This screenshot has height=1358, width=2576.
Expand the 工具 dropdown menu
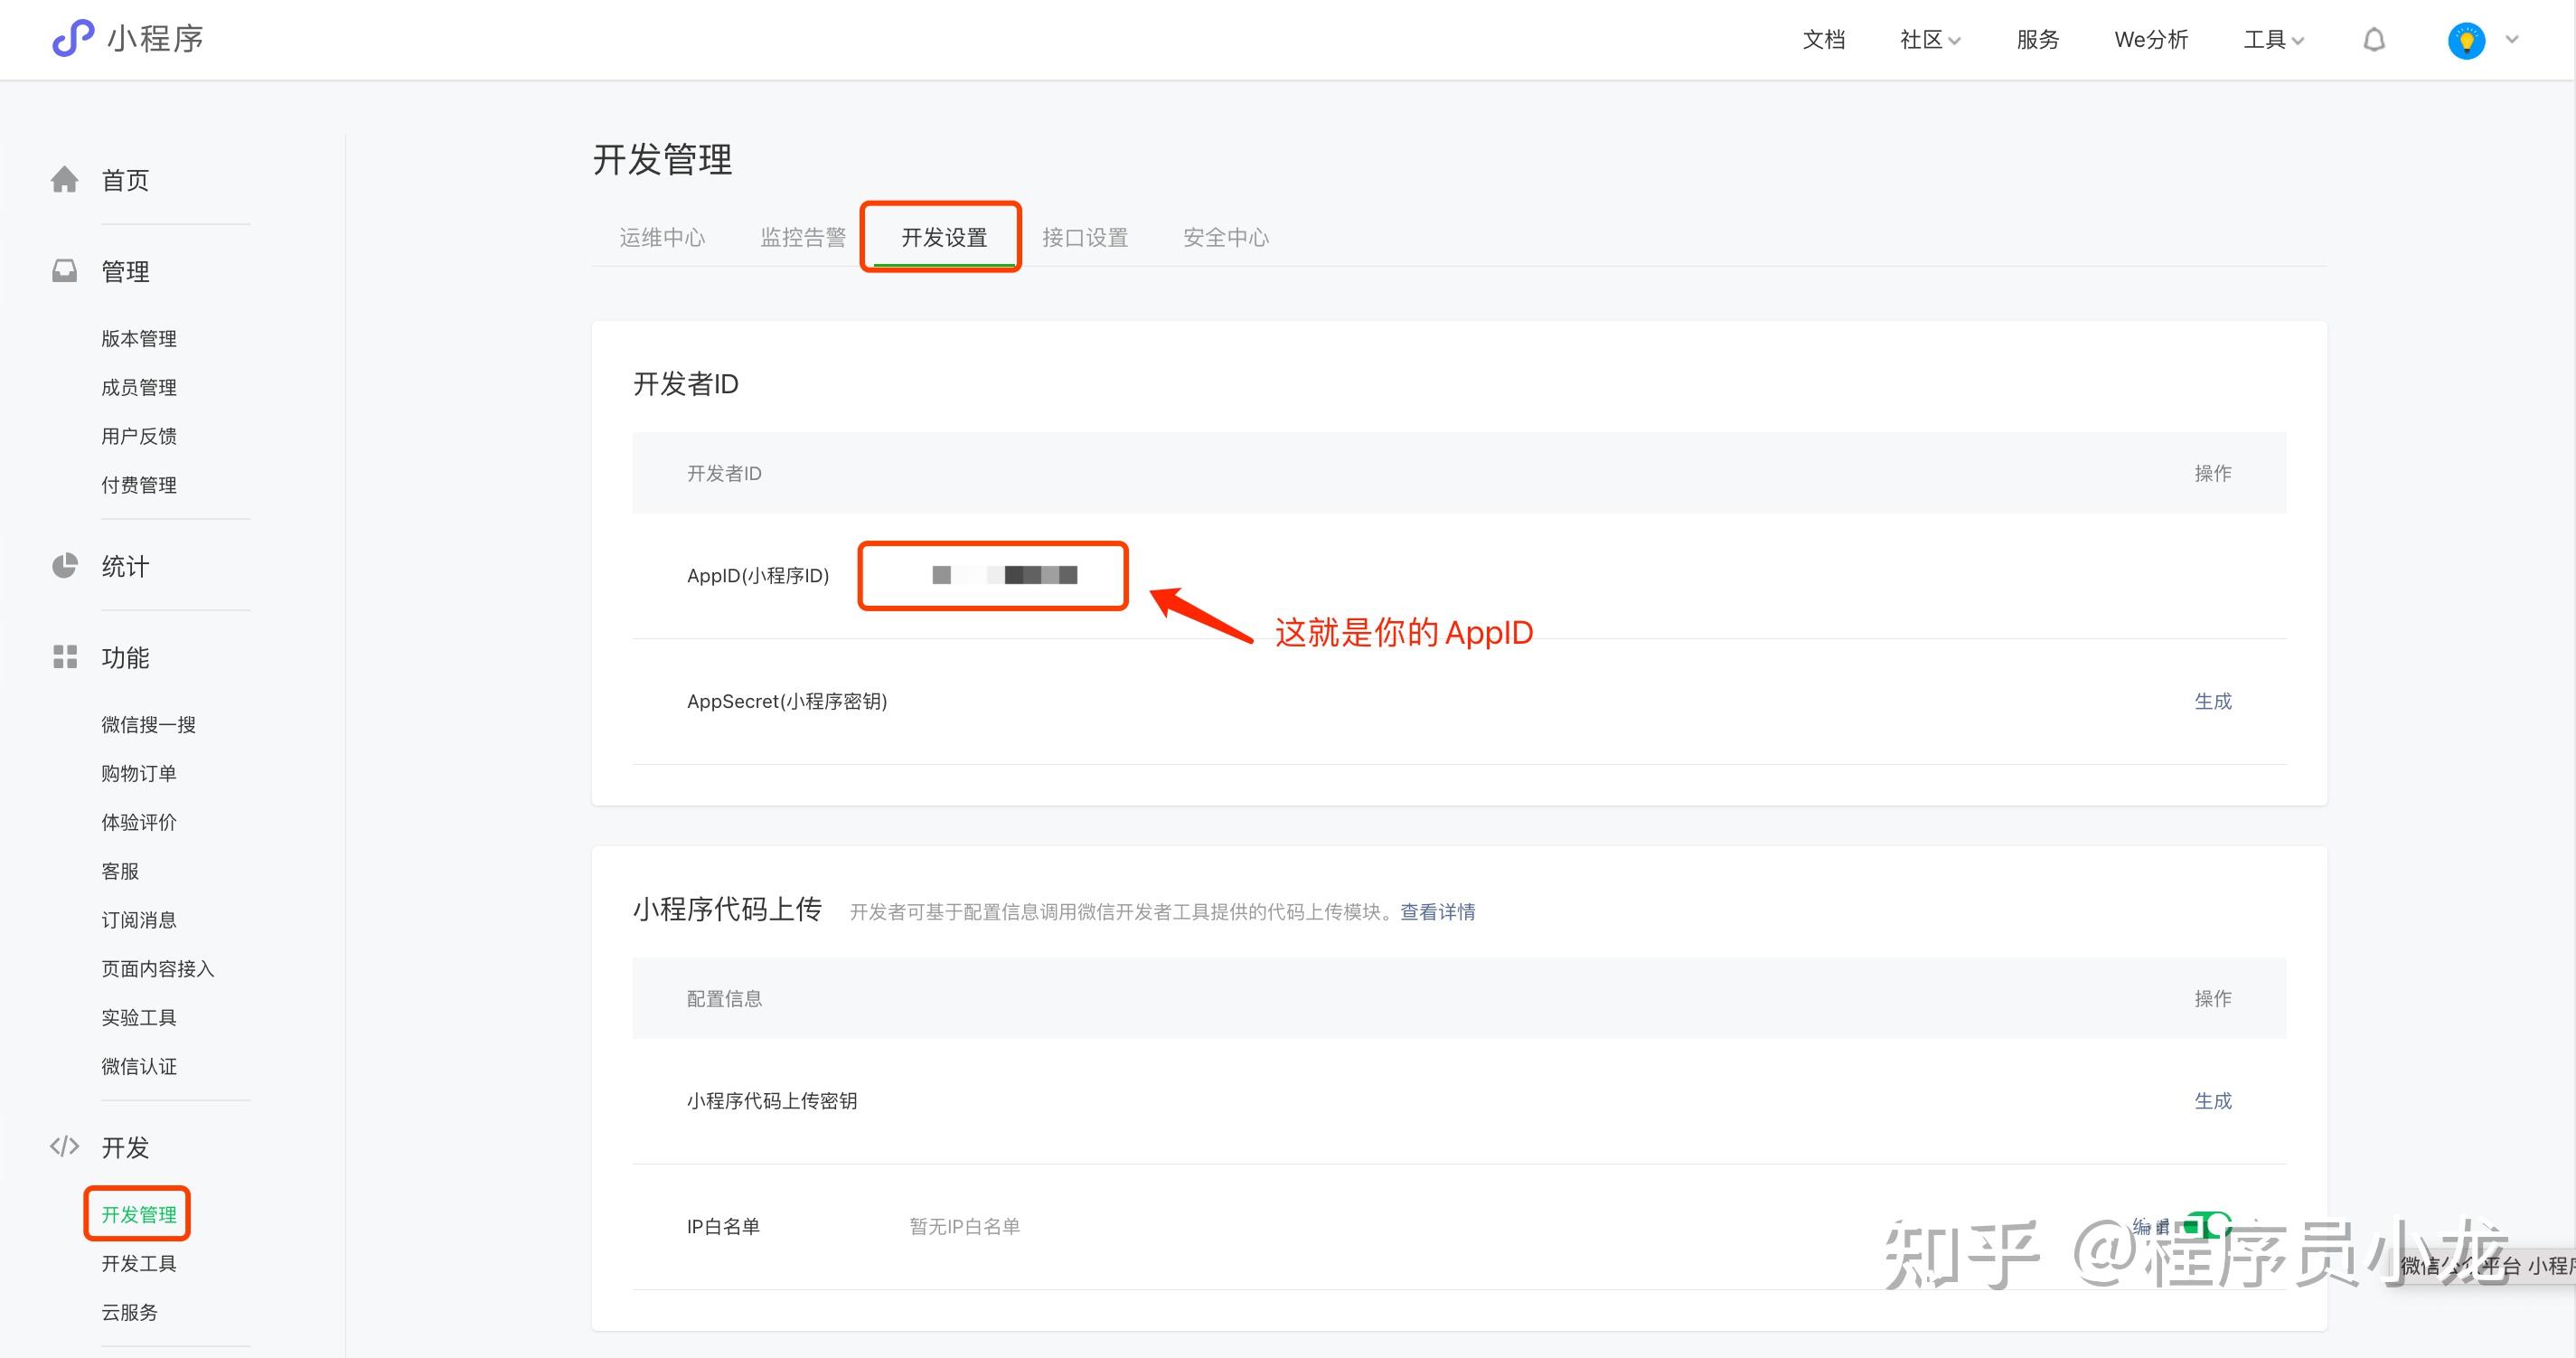[x=2273, y=40]
